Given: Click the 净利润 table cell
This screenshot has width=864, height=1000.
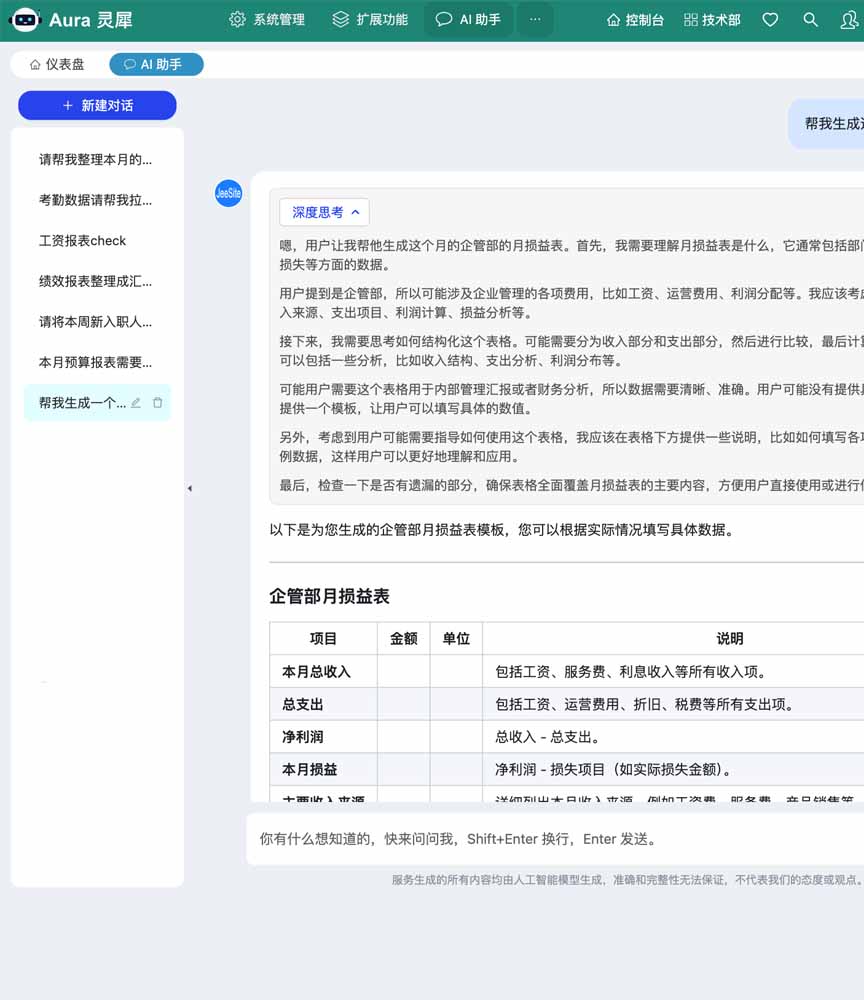Looking at the screenshot, I should coord(323,737).
